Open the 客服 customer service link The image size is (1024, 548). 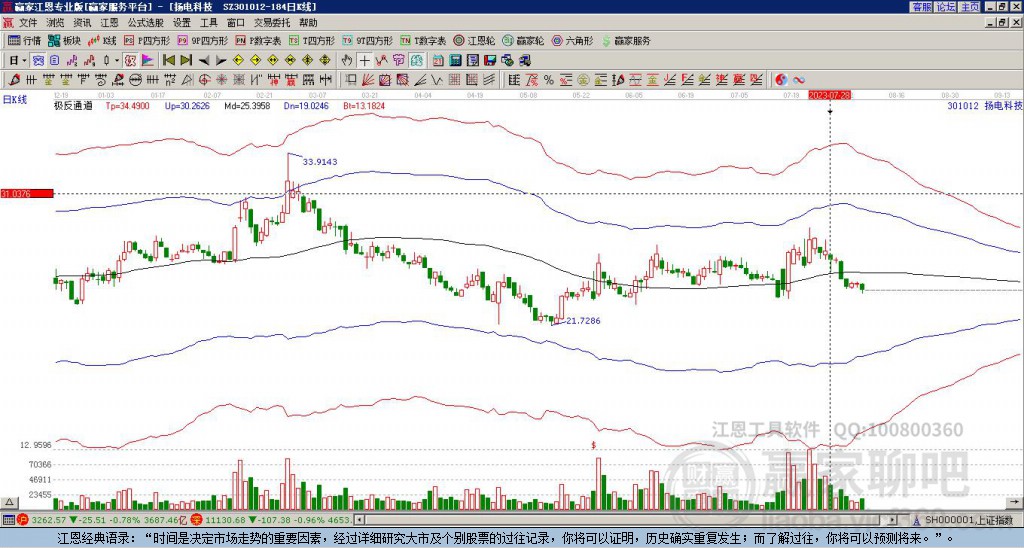tap(921, 6)
